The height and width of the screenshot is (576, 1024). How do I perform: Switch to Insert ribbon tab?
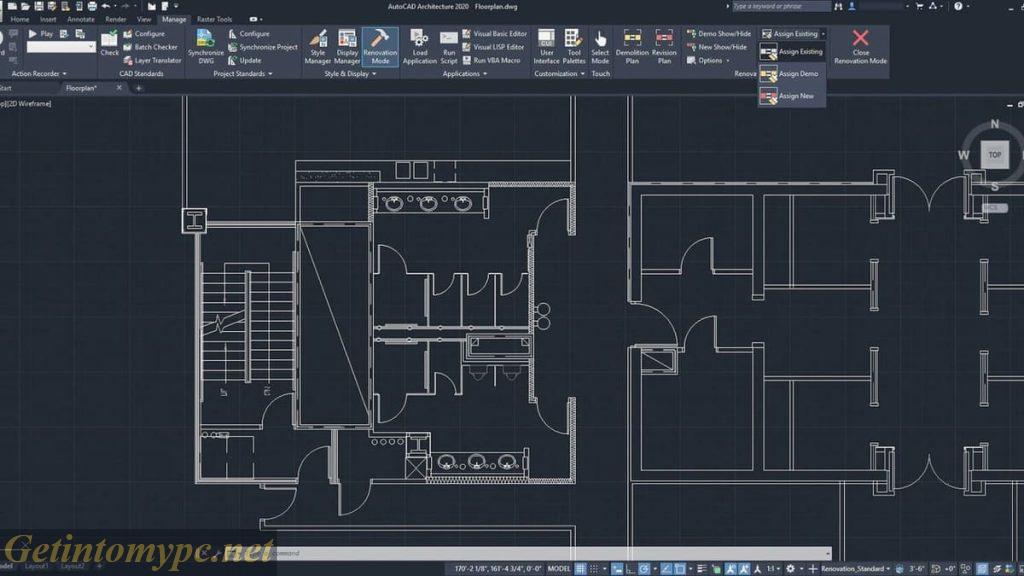coord(48,20)
